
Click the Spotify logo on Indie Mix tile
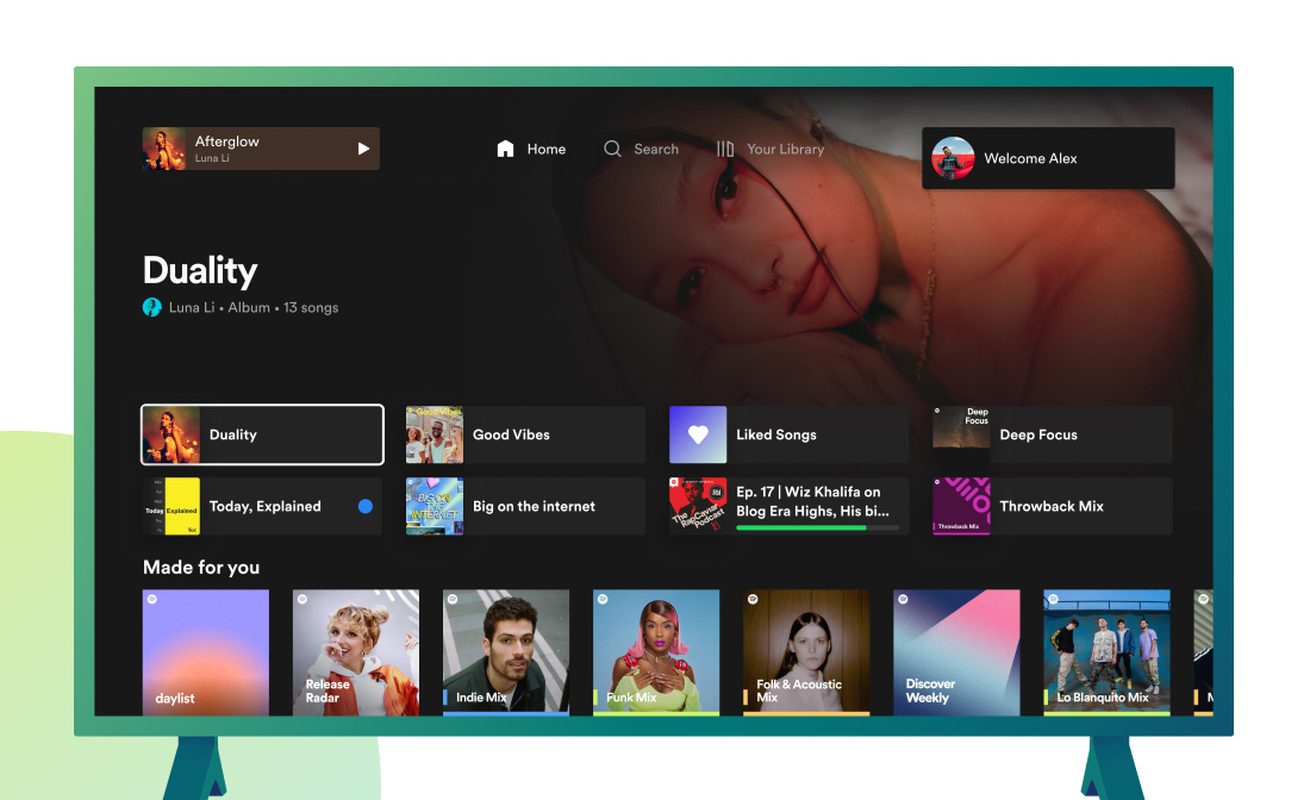(x=452, y=599)
